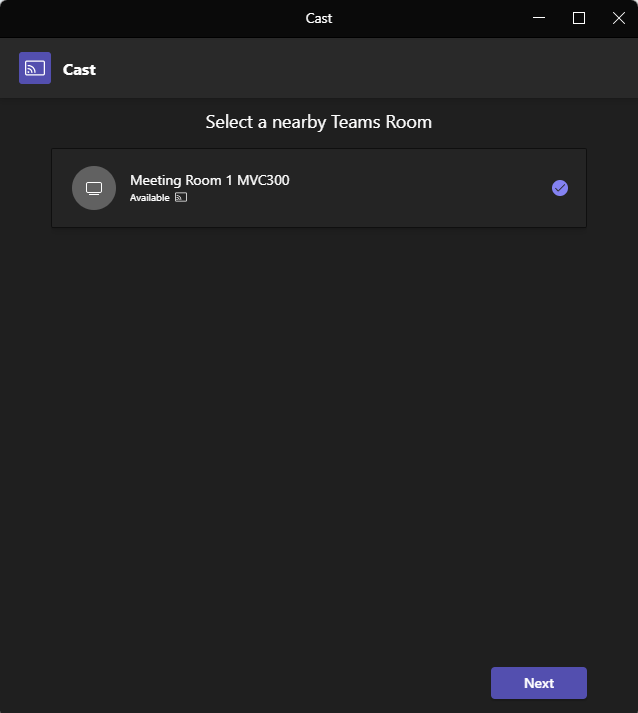Click the small cast icon beside Available
Screen dimensions: 638x713
coord(181,198)
